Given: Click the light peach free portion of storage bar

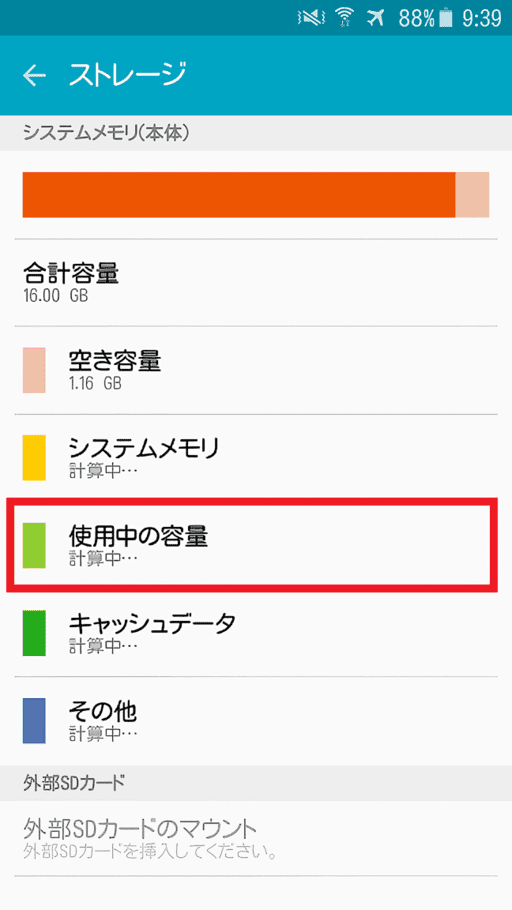Looking at the screenshot, I should tap(472, 194).
